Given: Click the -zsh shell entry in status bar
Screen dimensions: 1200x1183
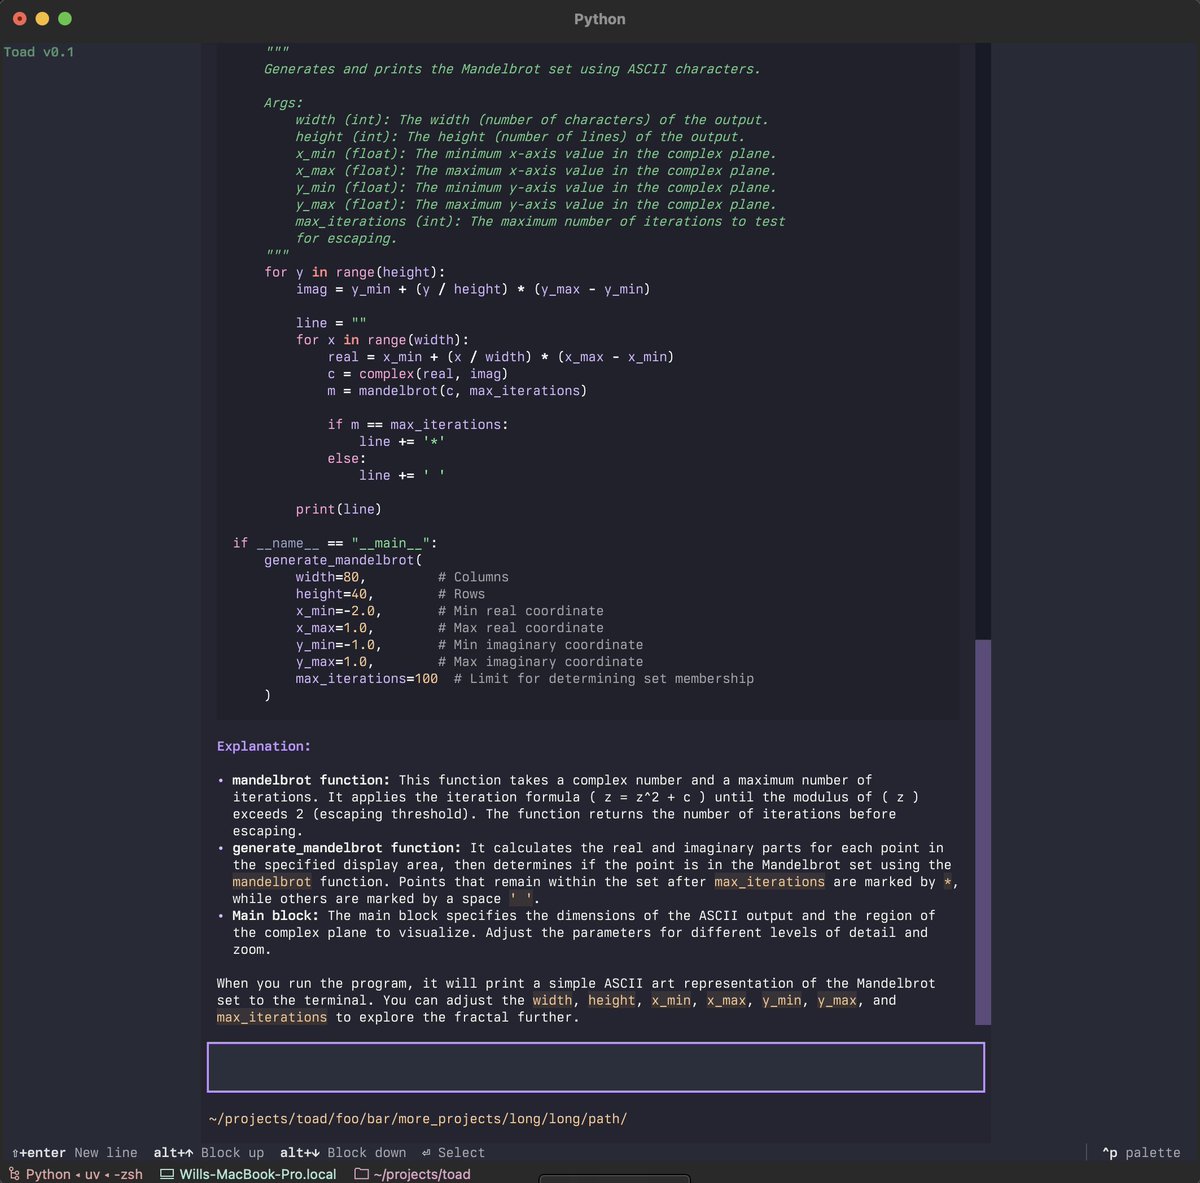Looking at the screenshot, I should [x=127, y=1174].
